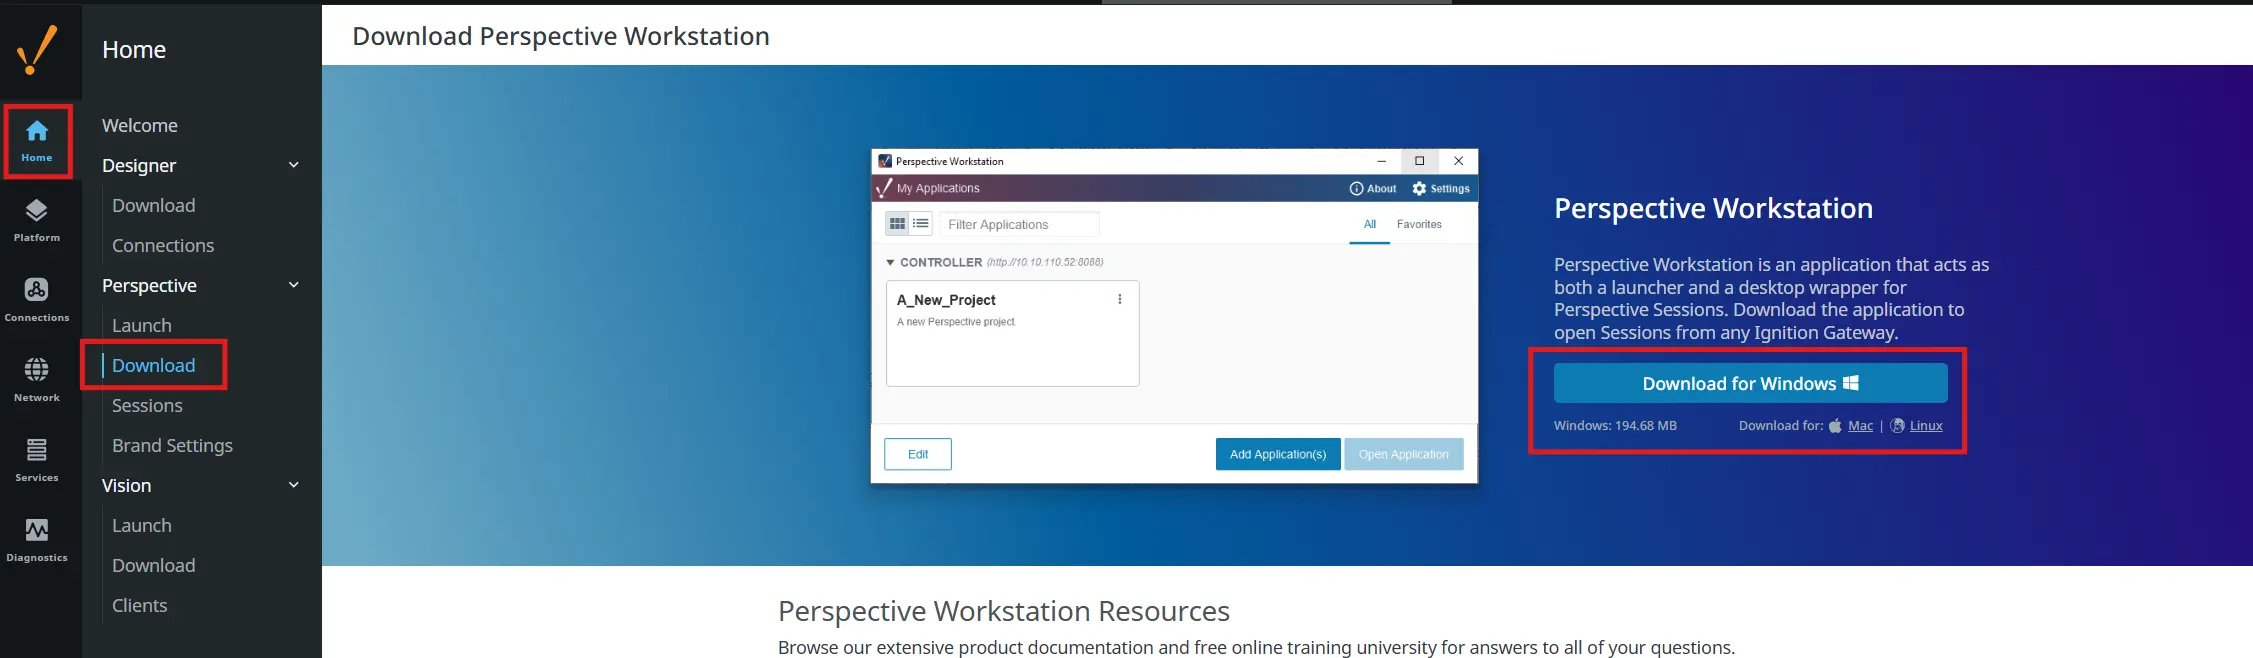This screenshot has height=658, width=2253.
Task: Click Download for Windows button
Action: pos(1750,383)
